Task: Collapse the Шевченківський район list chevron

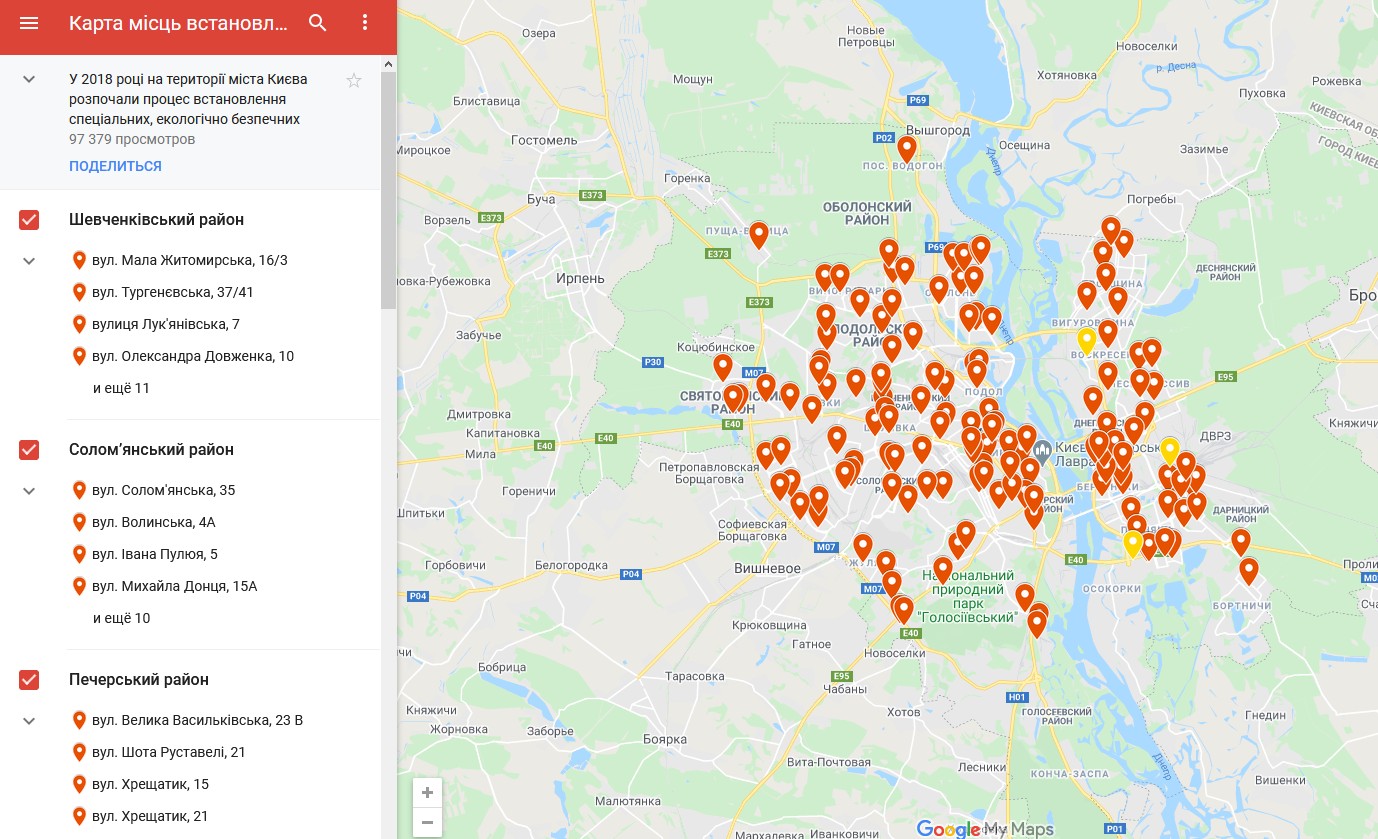Action: 29,261
